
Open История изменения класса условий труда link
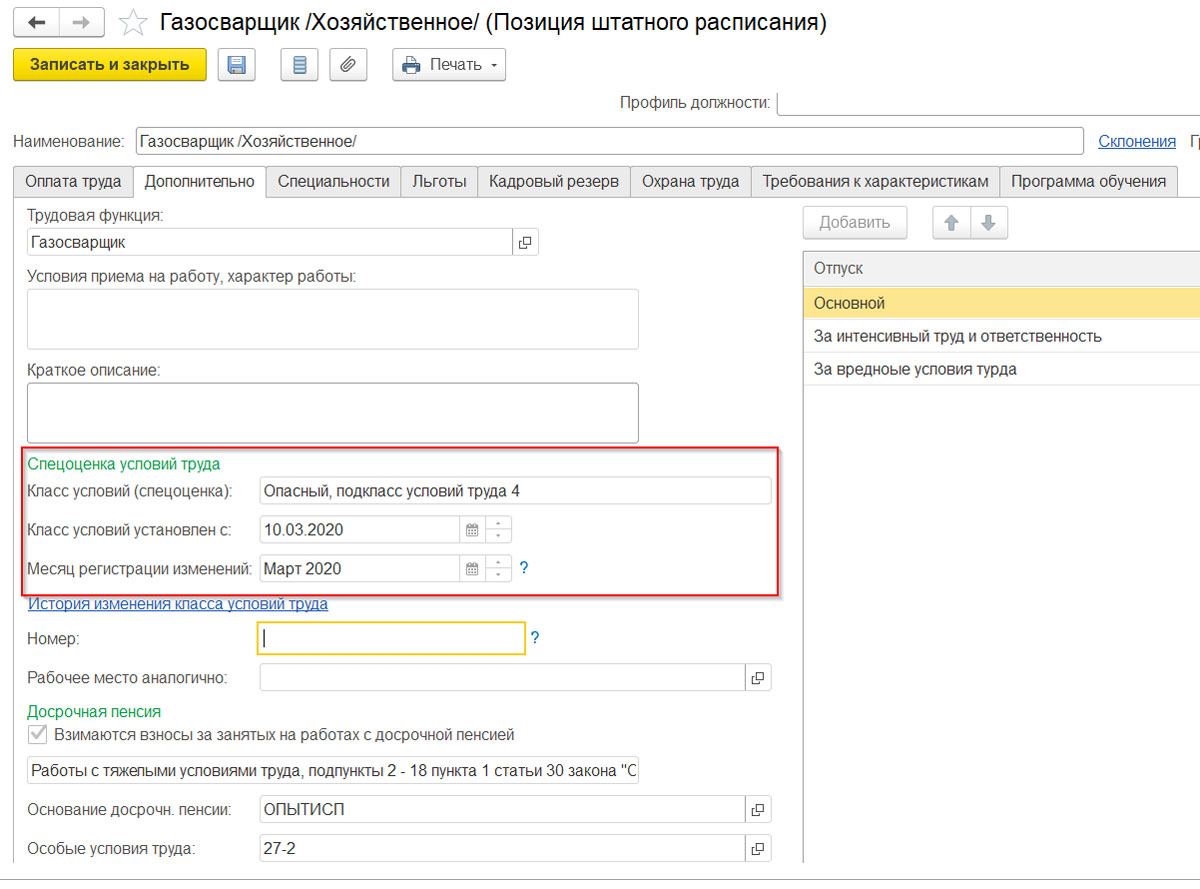click(x=178, y=604)
